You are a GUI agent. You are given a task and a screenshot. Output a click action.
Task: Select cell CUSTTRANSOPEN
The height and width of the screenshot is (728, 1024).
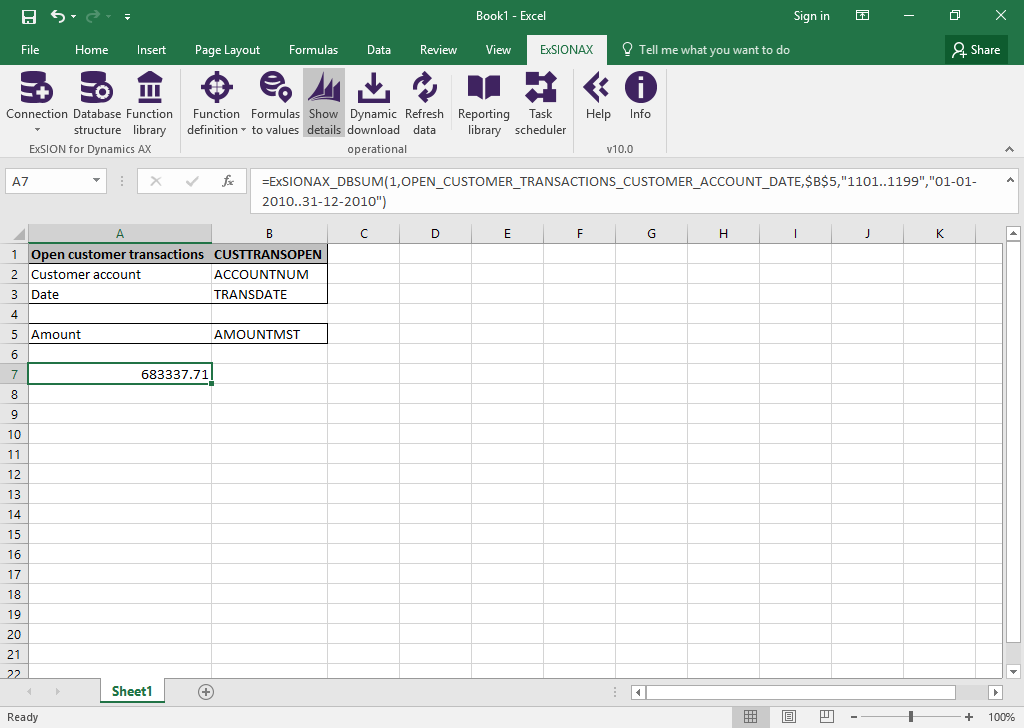click(269, 254)
